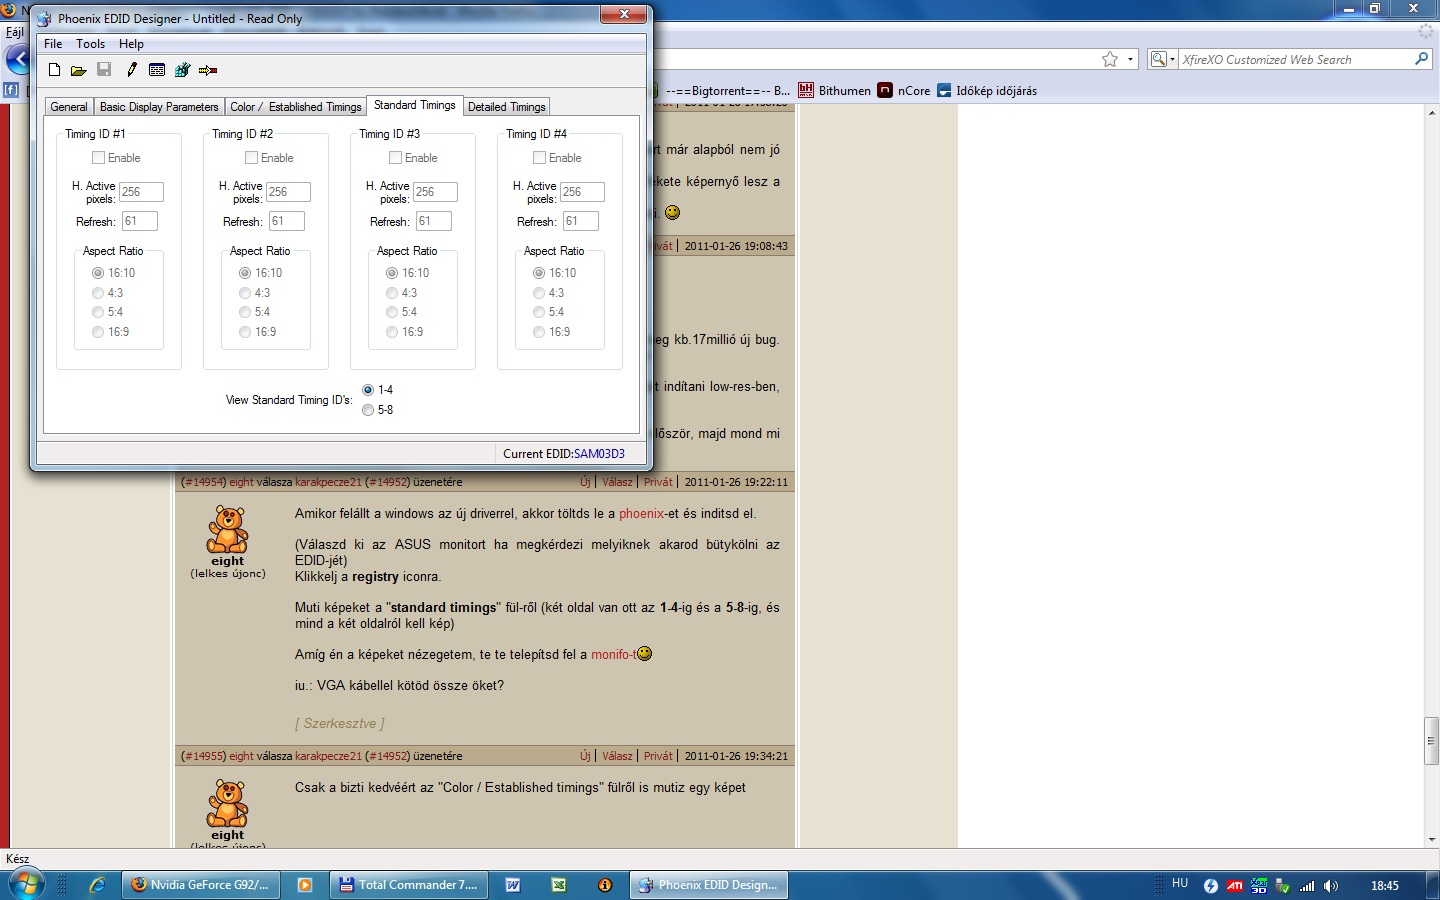
Task: Click the Facebook bookmark icon
Action: pos(10,90)
